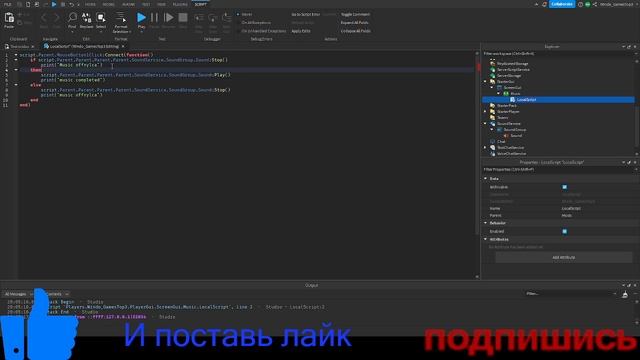Click the Stop playtest square button
This screenshot has height=360, width=640.
click(183, 18)
